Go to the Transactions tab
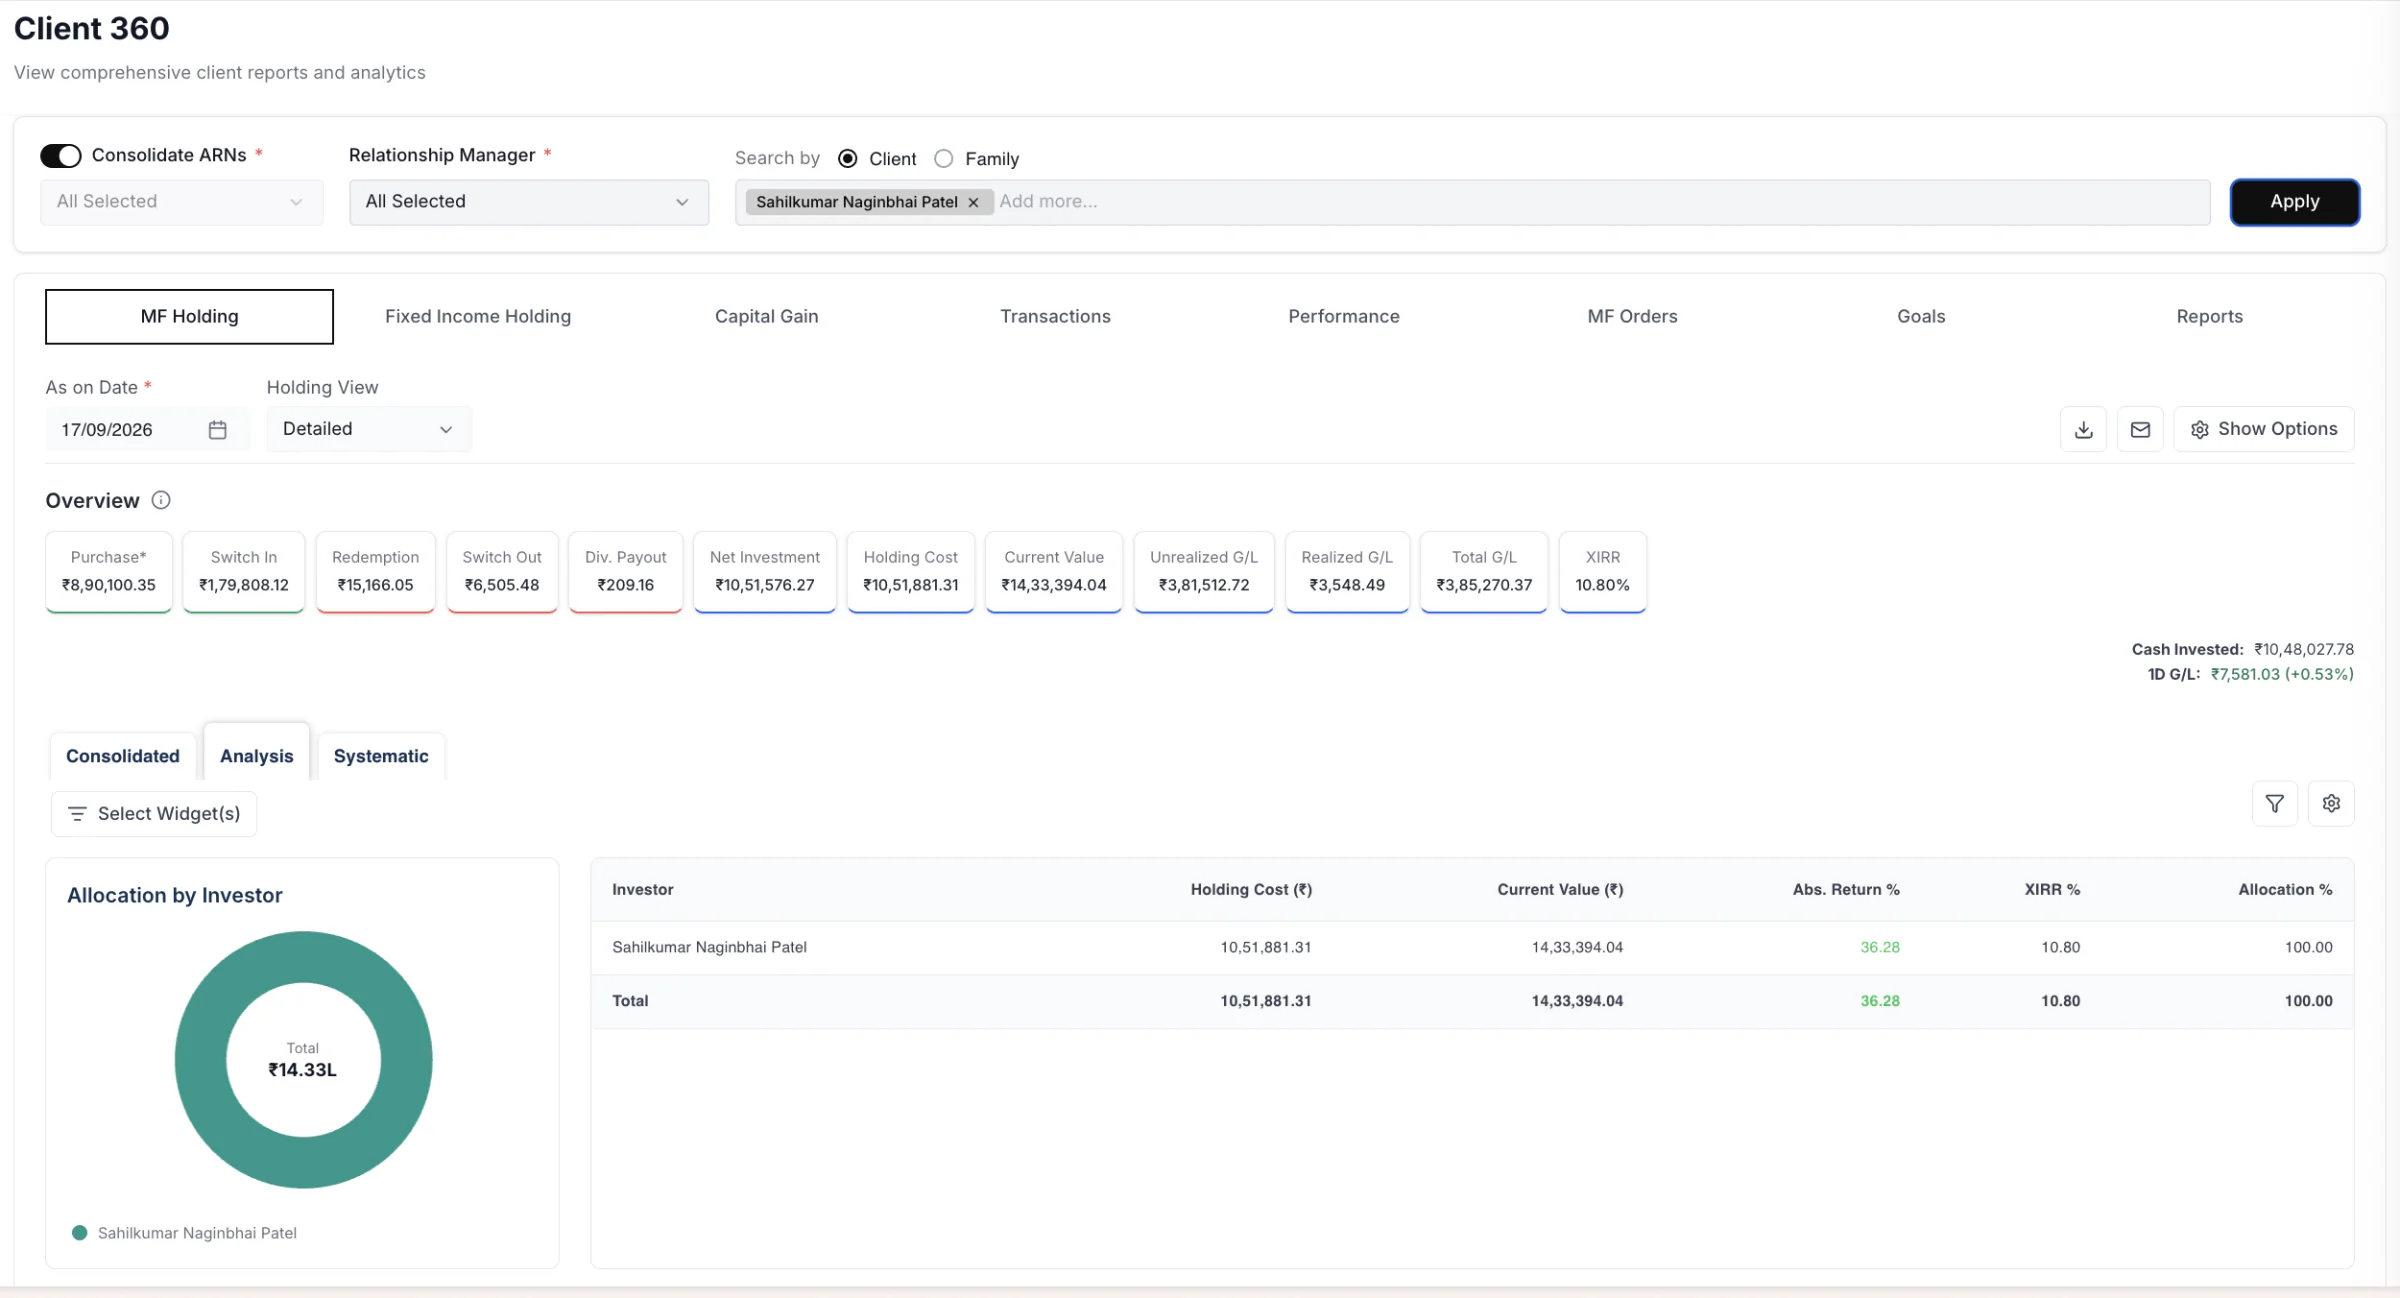This screenshot has width=2400, height=1298. [1055, 316]
